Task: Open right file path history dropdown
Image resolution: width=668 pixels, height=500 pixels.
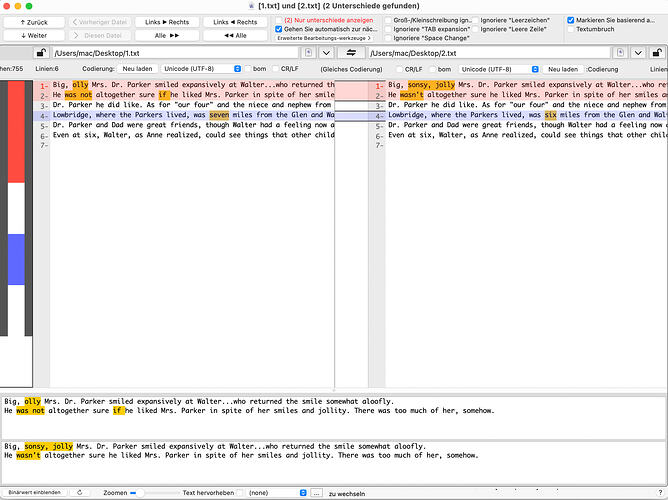Action: pos(638,53)
